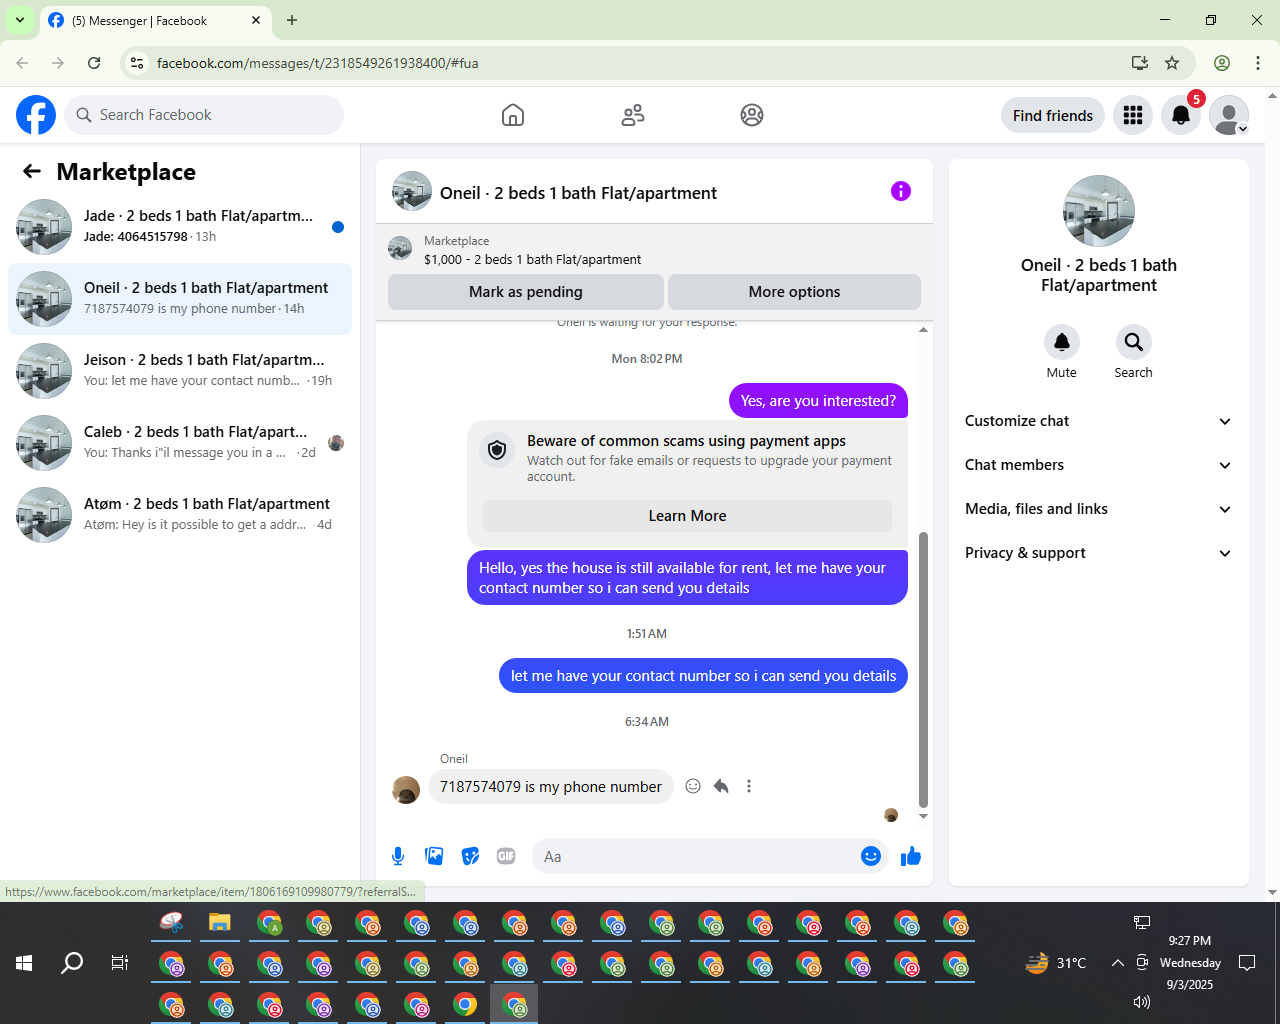
Task: Click the browser address bar URL
Action: 318,63
